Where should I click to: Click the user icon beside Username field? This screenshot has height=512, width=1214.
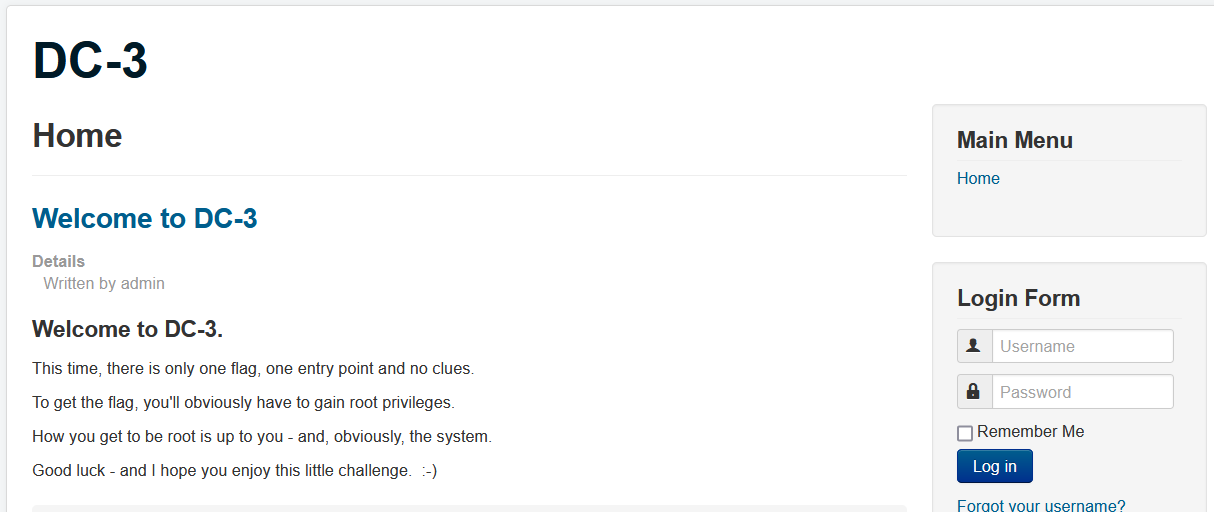[974, 346]
